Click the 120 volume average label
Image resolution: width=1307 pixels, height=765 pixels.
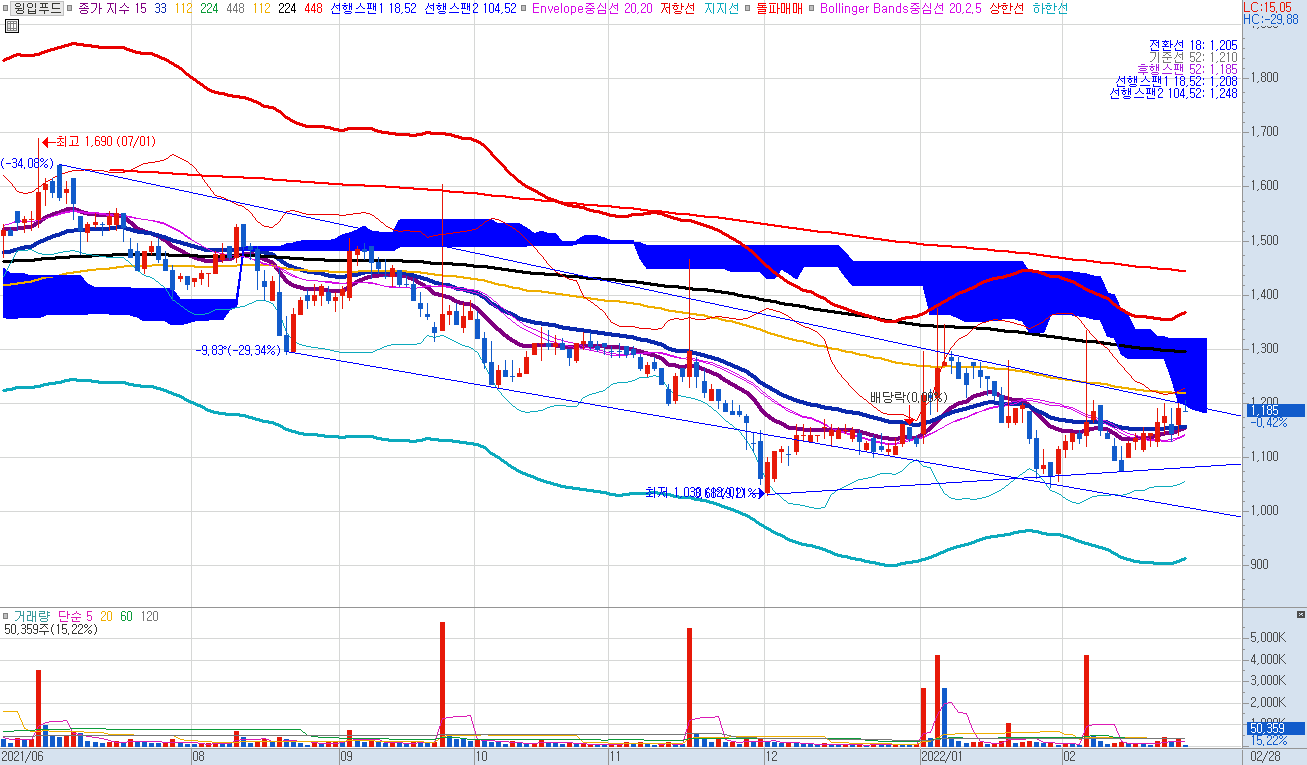149,617
